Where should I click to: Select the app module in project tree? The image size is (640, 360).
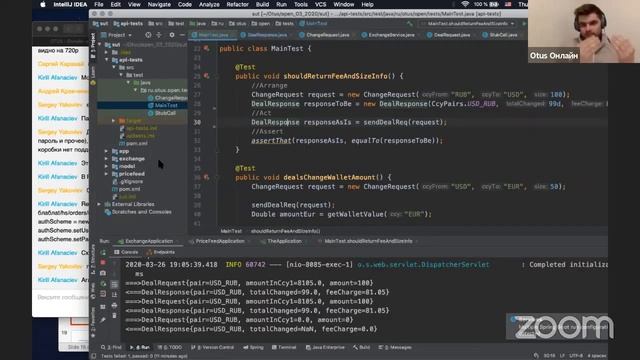pyautogui.click(x=124, y=151)
